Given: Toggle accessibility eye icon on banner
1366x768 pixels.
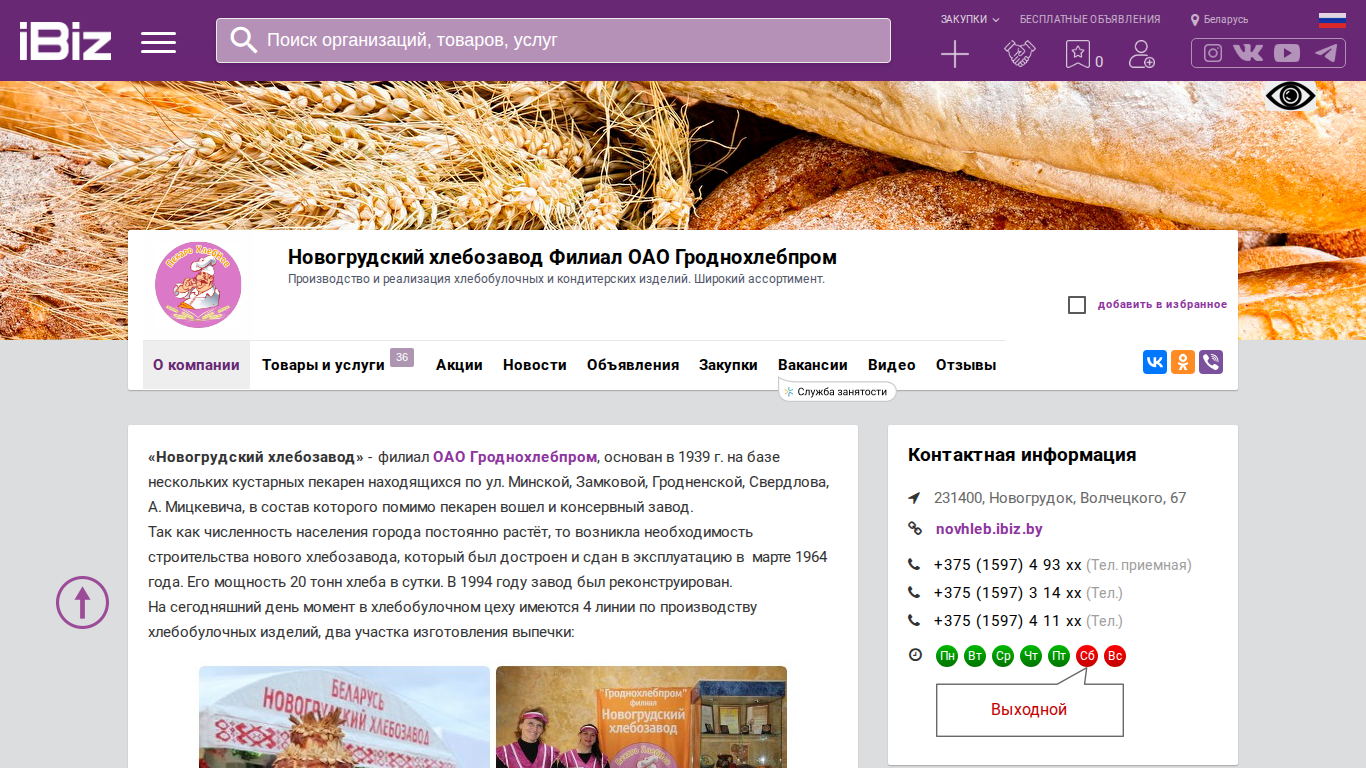Looking at the screenshot, I should [1291, 96].
